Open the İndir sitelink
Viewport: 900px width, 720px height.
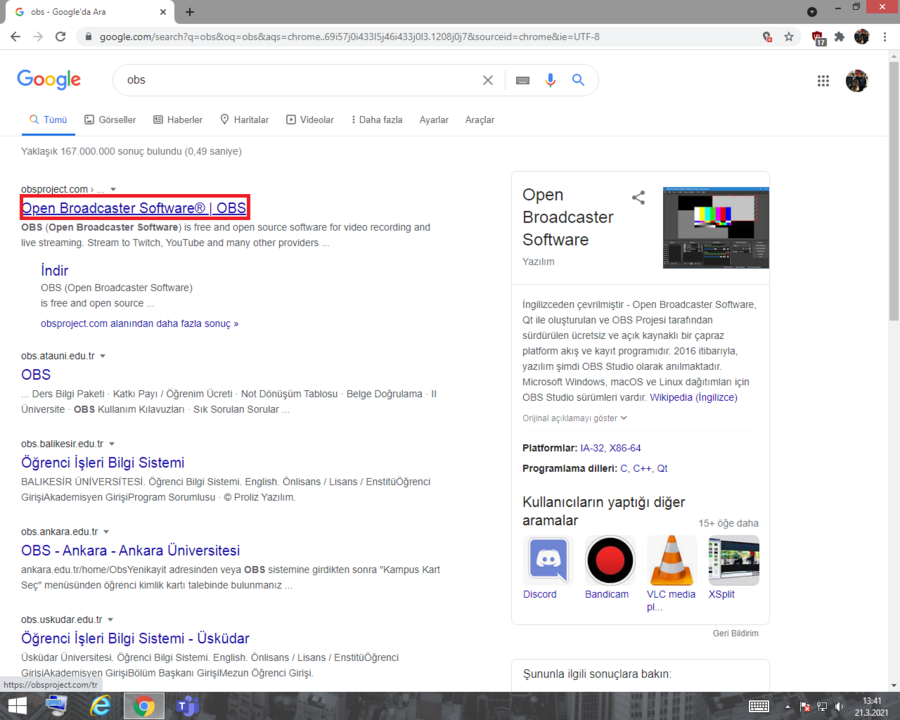coord(55,270)
